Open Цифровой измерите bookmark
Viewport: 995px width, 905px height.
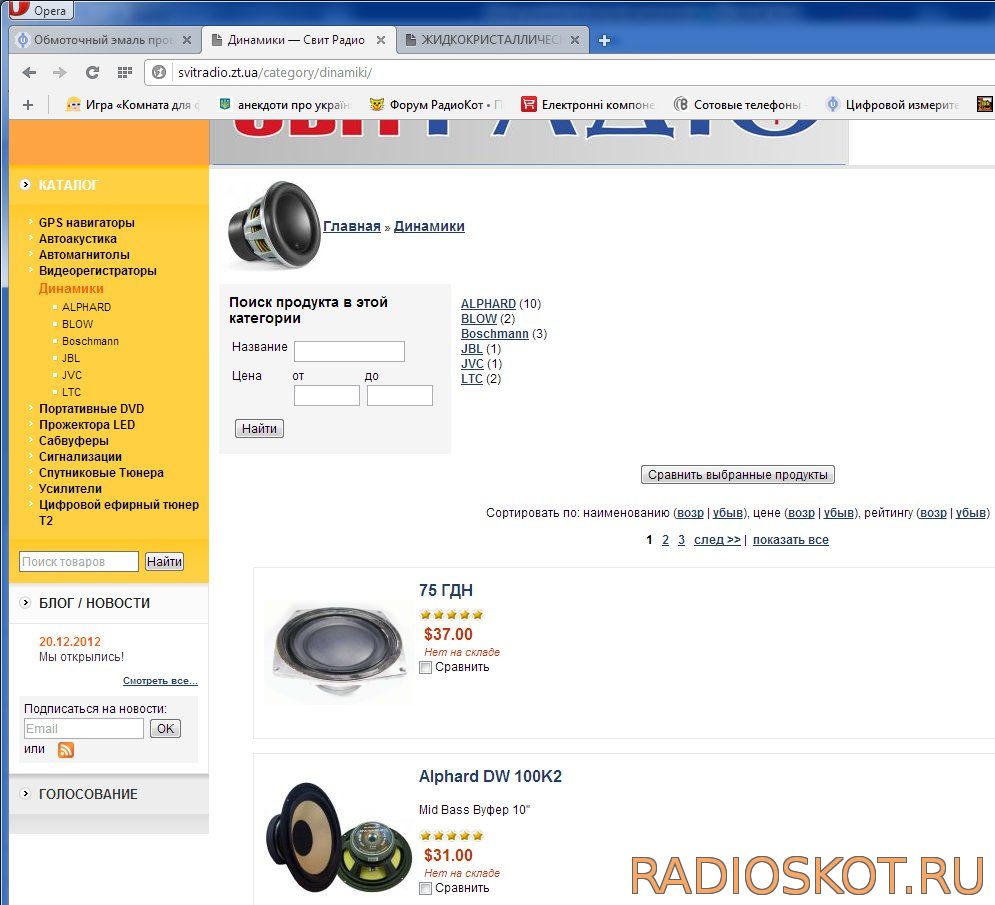coord(892,105)
